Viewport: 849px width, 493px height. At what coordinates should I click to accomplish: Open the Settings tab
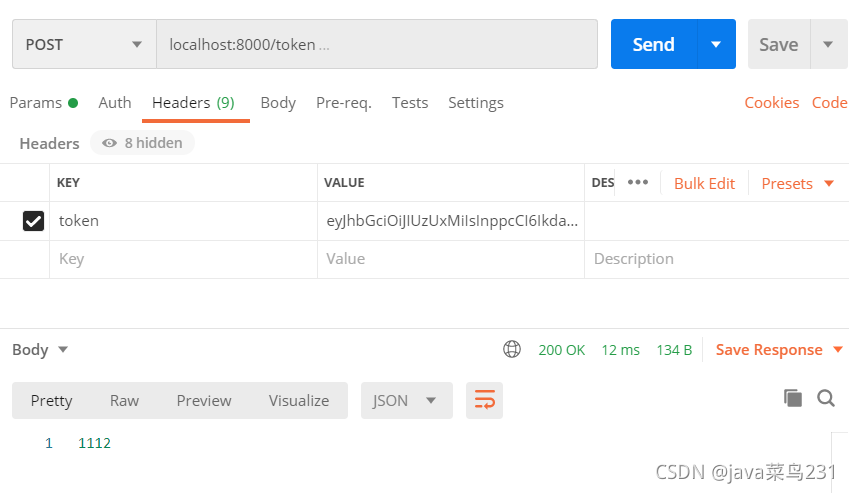[475, 103]
